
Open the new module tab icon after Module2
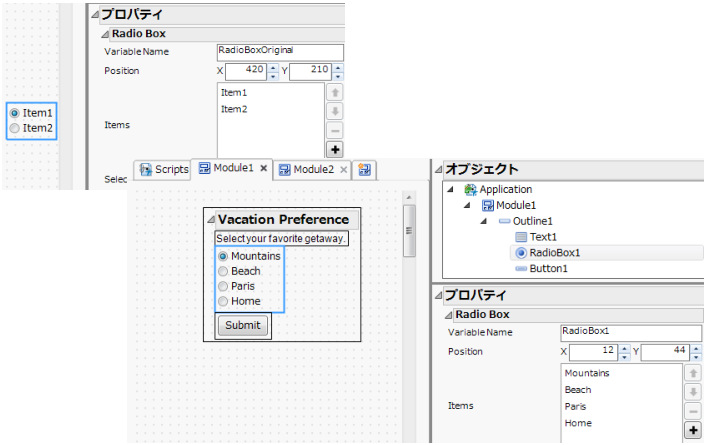point(366,170)
